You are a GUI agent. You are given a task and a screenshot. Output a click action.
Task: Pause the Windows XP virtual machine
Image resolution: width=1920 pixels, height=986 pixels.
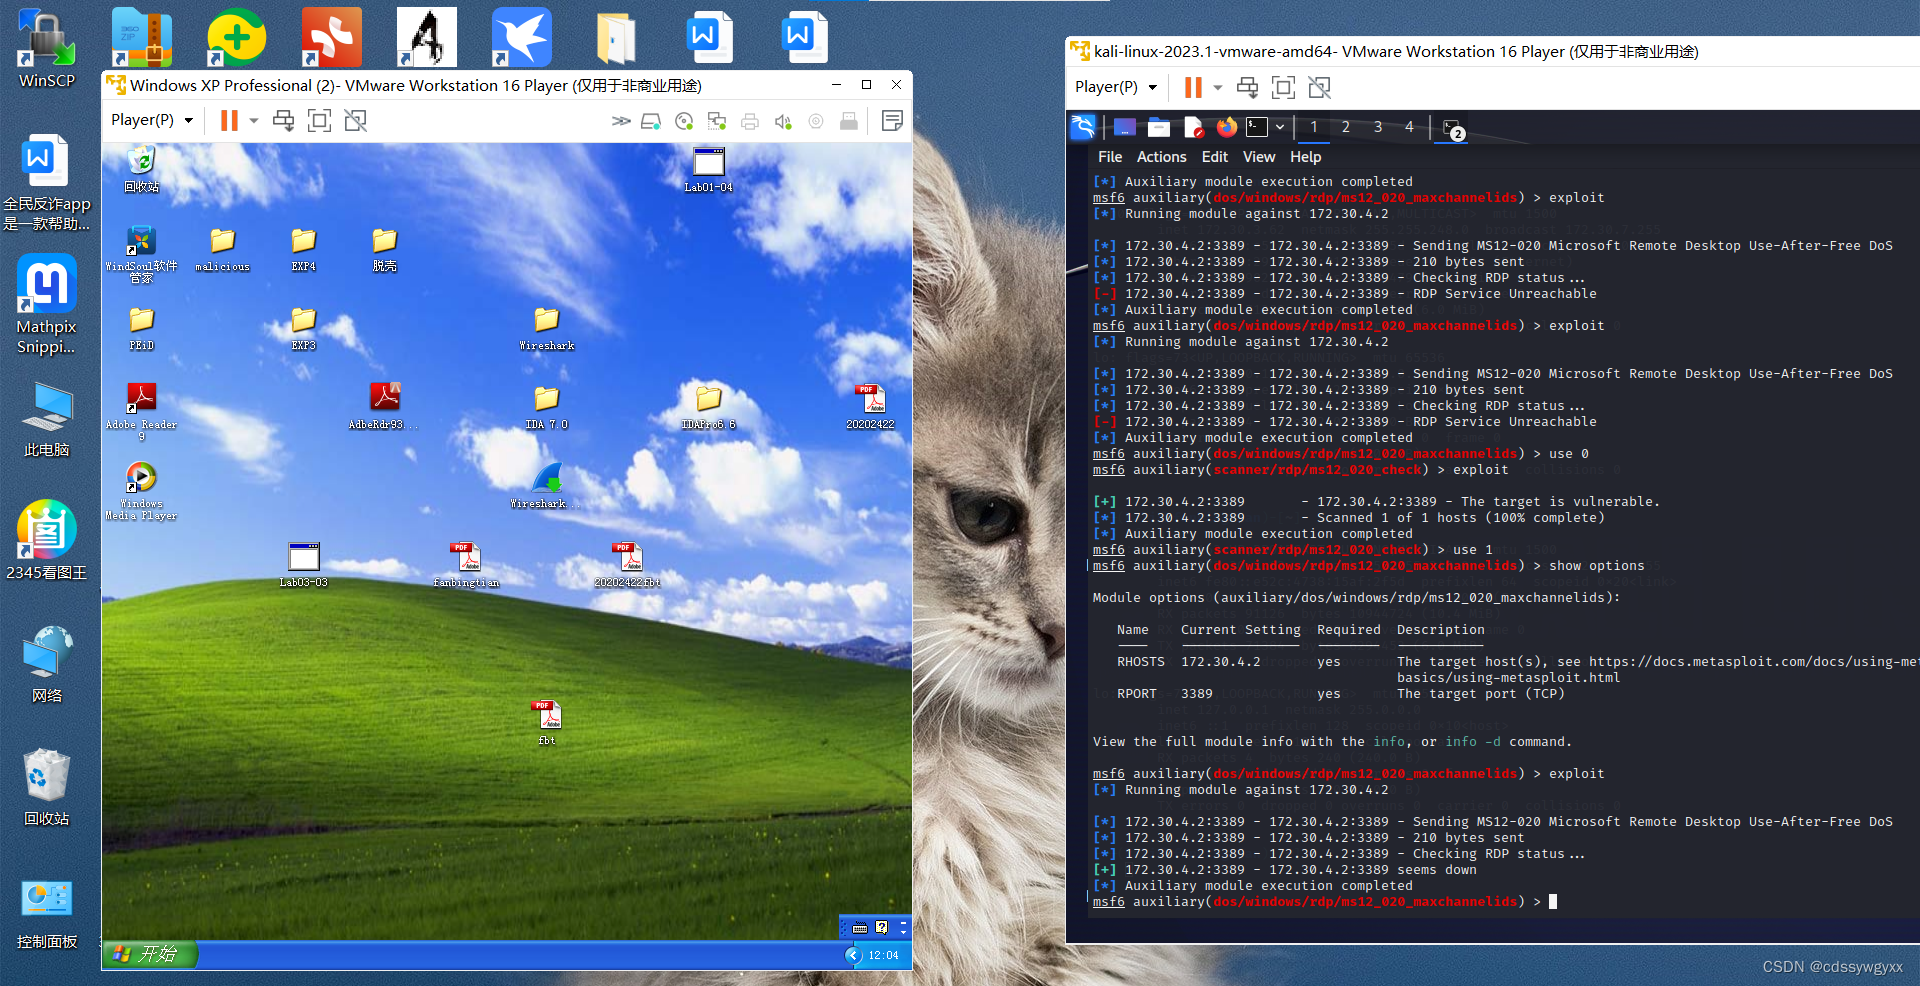[229, 120]
